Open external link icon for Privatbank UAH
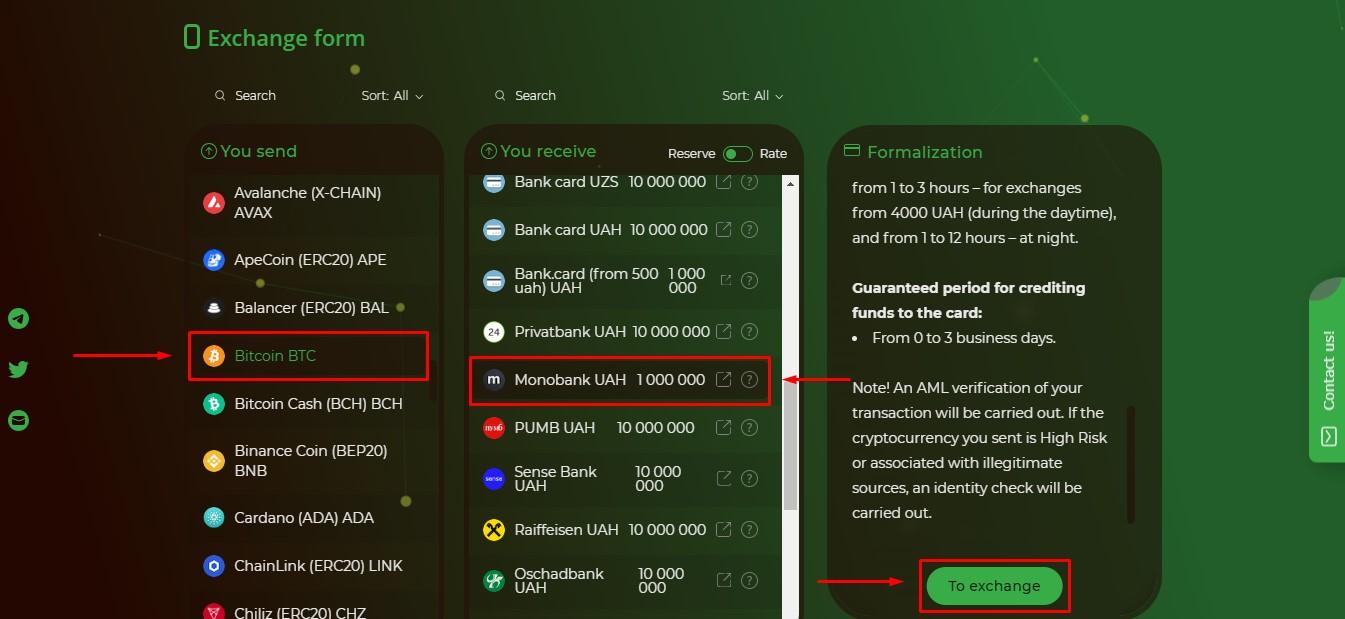 click(x=724, y=332)
